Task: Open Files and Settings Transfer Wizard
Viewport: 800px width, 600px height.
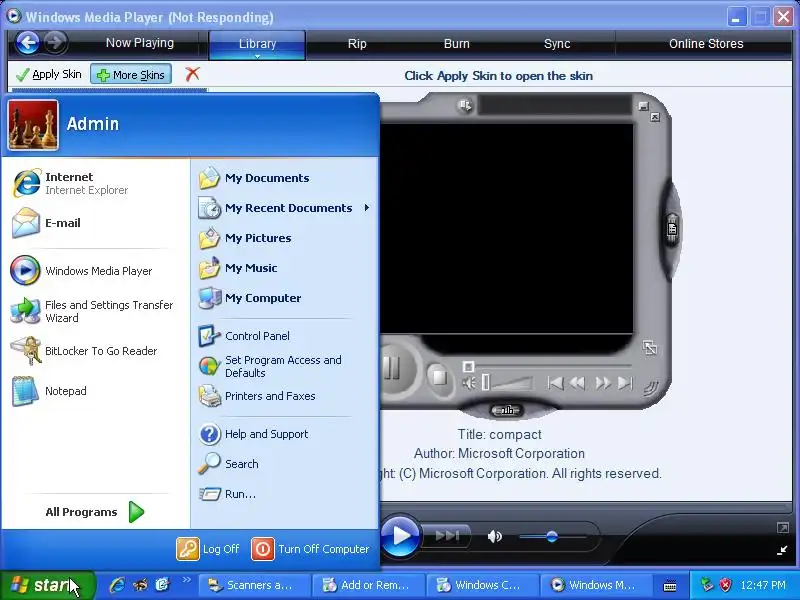Action: point(92,311)
